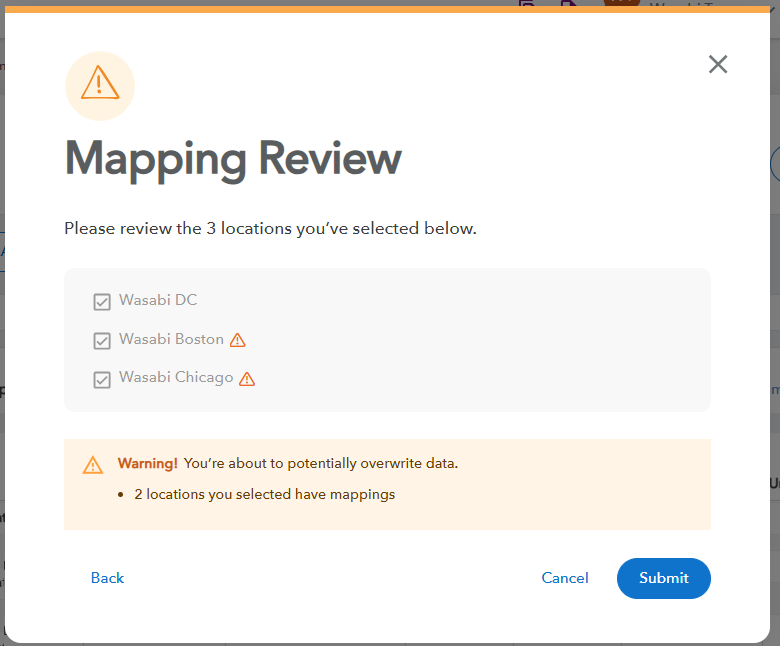This screenshot has width=780, height=646.
Task: Click the large warning icon above the title
Action: [100, 86]
